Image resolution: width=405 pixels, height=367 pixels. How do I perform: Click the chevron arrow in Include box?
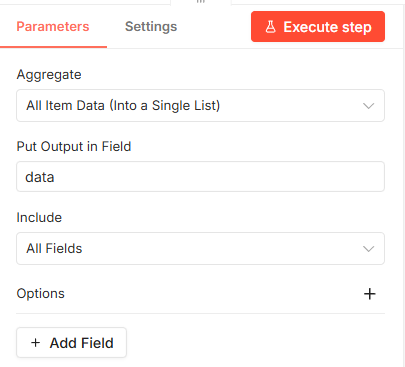pos(368,249)
